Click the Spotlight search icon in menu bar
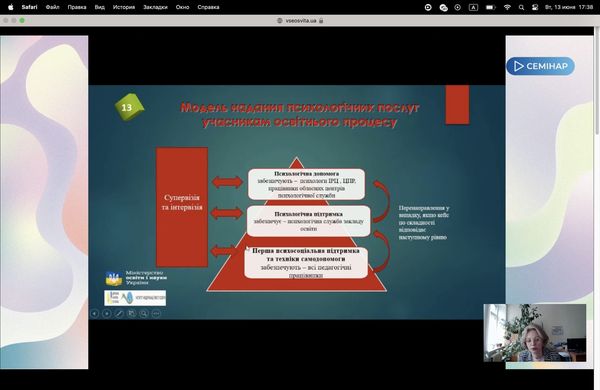600x390 pixels. (x=521, y=7)
